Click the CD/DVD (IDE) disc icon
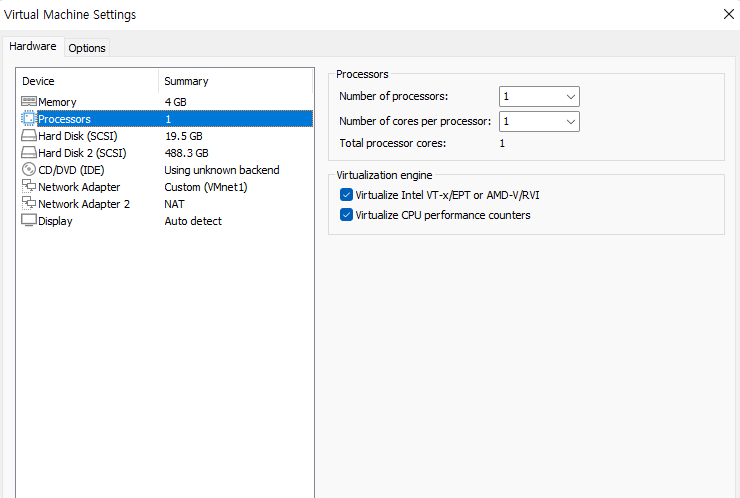Viewport: 740px width, 498px height. 29,169
